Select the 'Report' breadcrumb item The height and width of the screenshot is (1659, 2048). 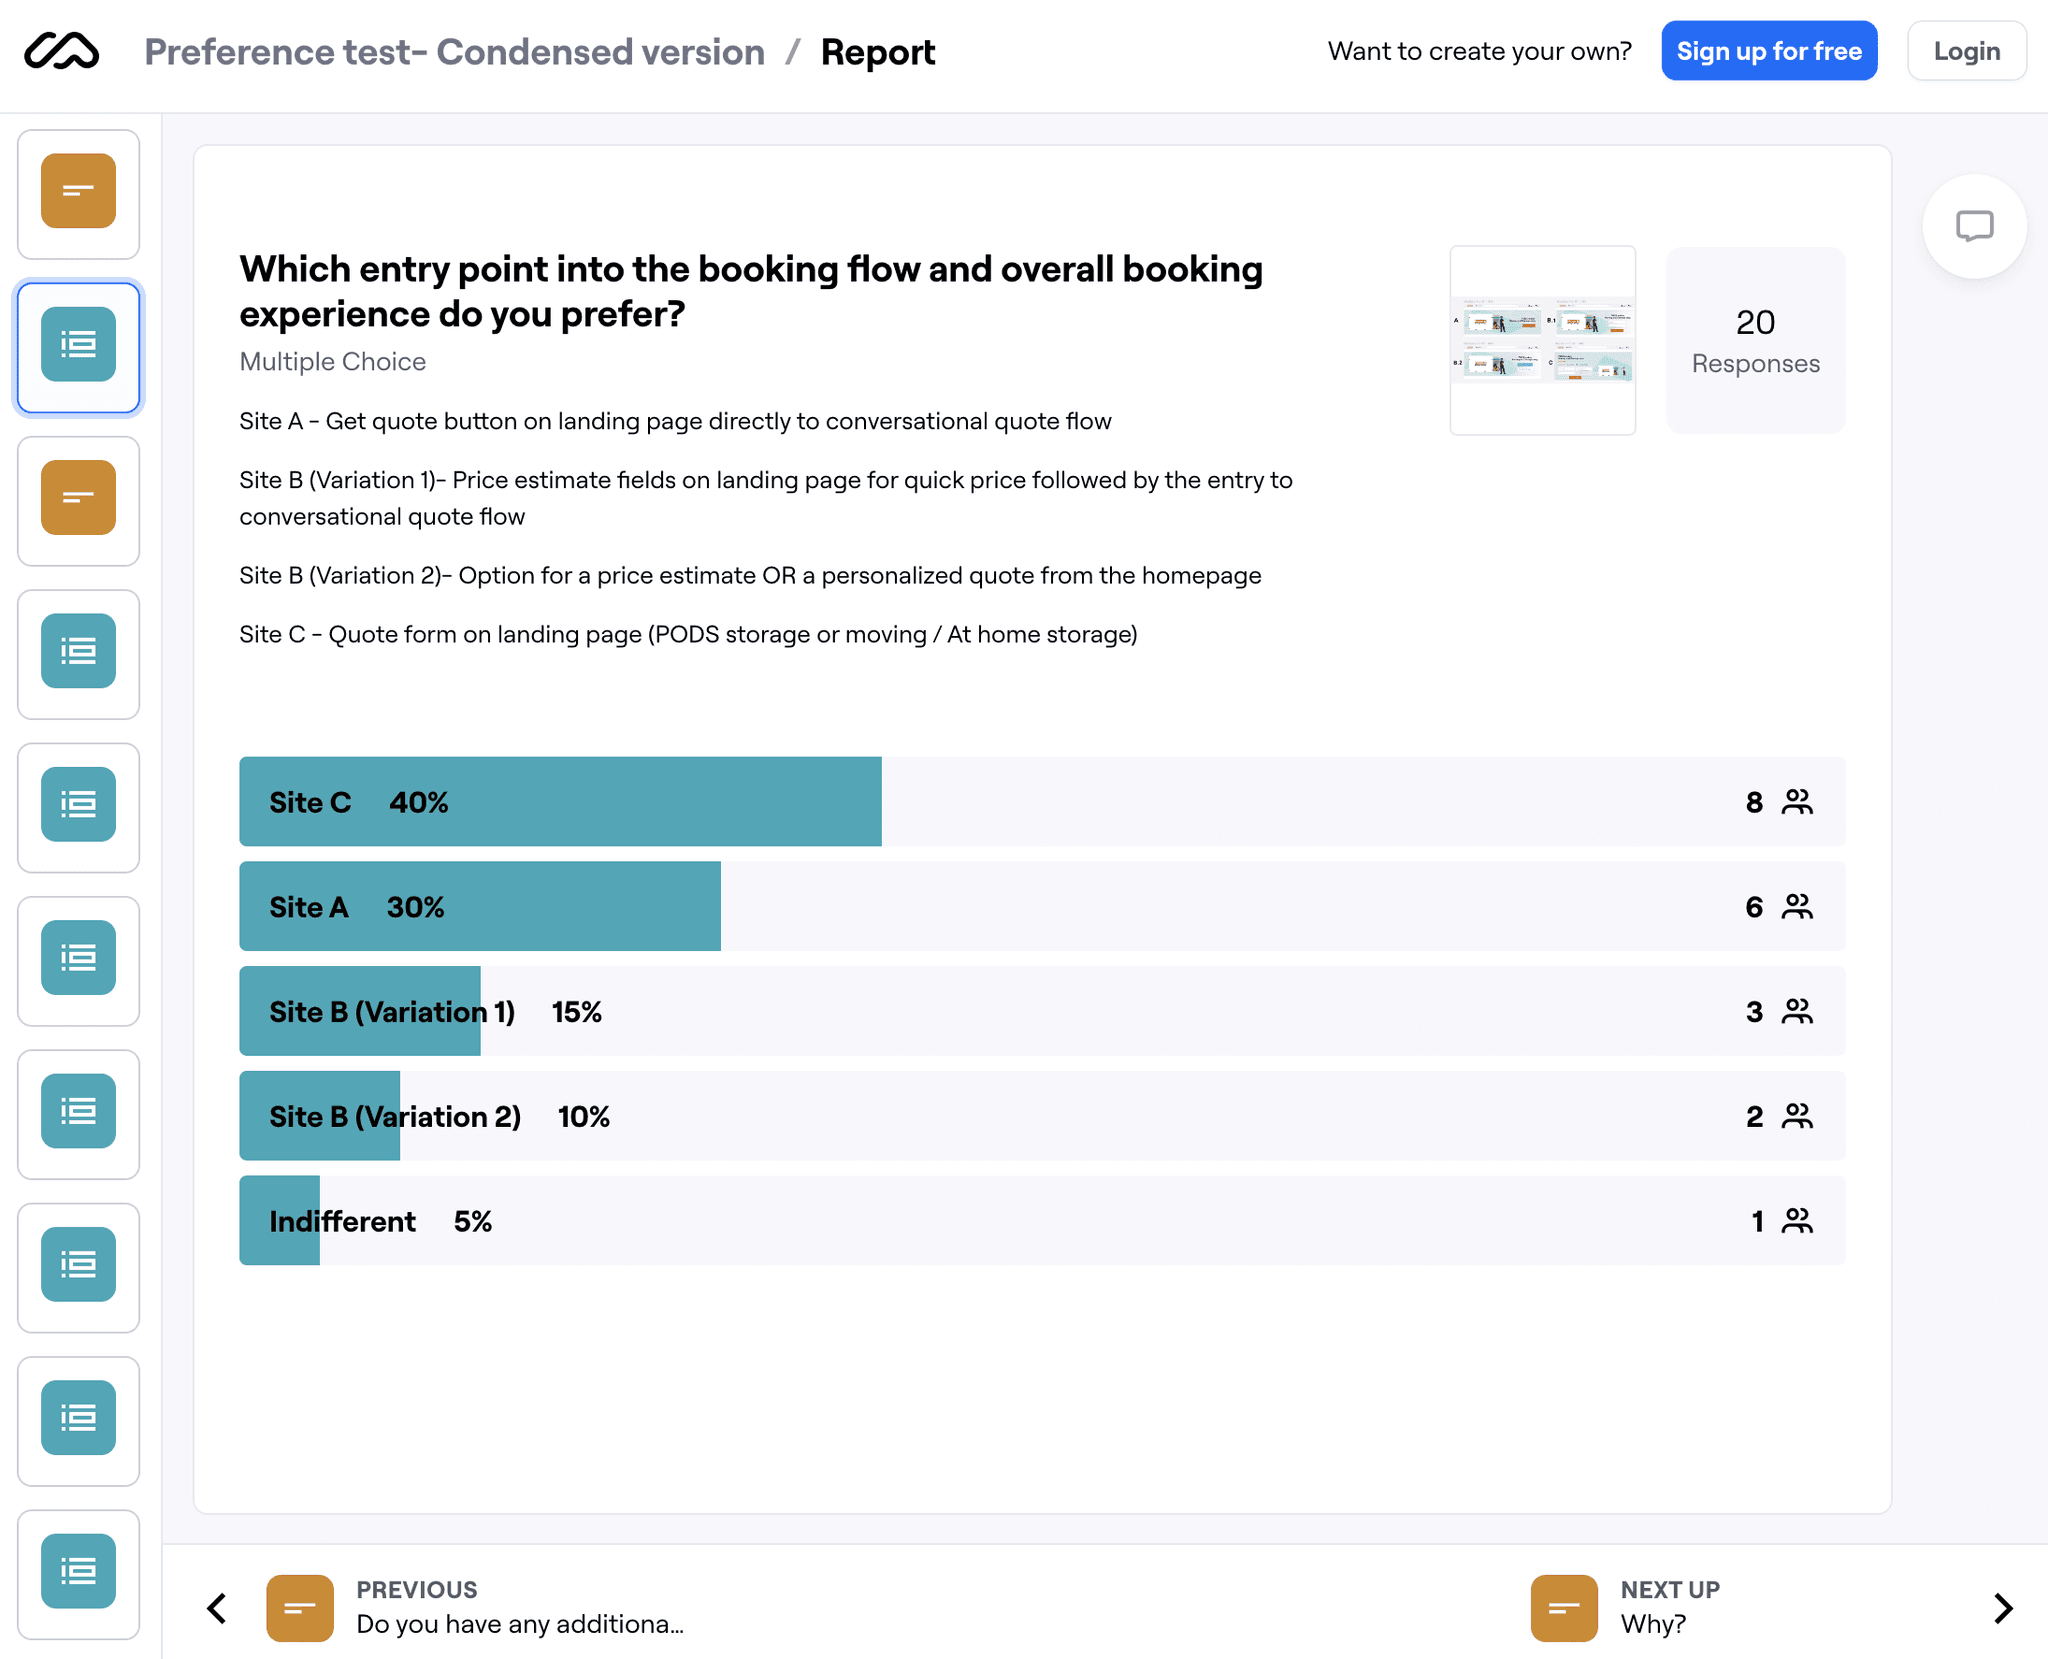pos(878,52)
